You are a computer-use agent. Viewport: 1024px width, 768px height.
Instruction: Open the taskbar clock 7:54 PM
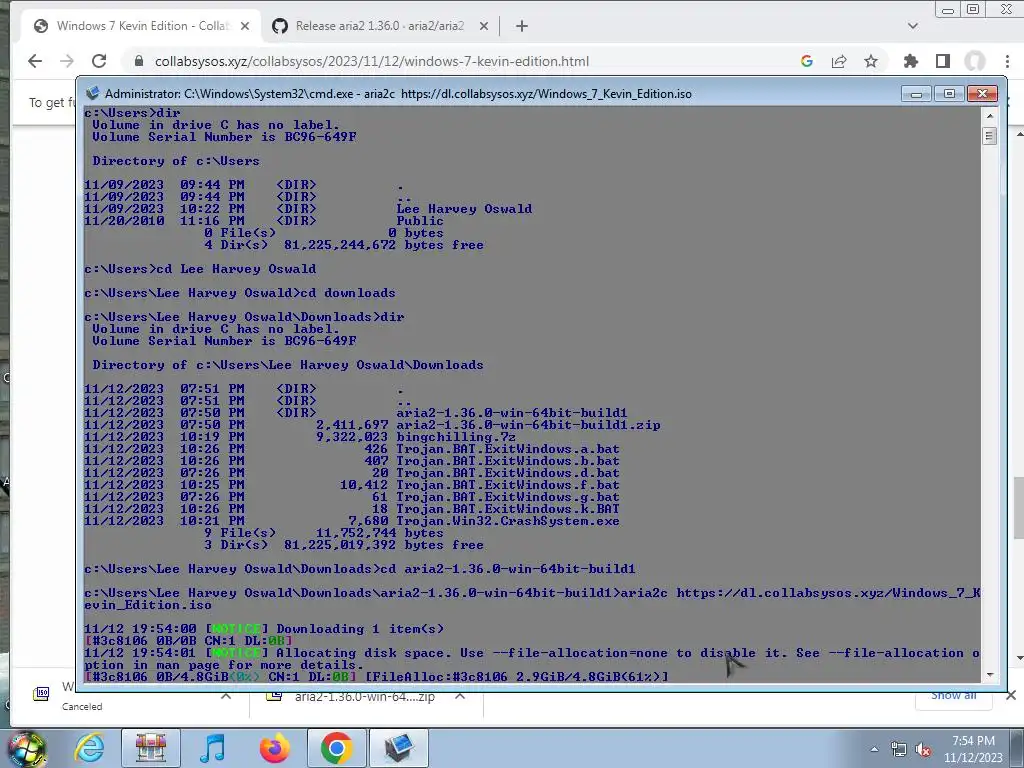(973, 749)
